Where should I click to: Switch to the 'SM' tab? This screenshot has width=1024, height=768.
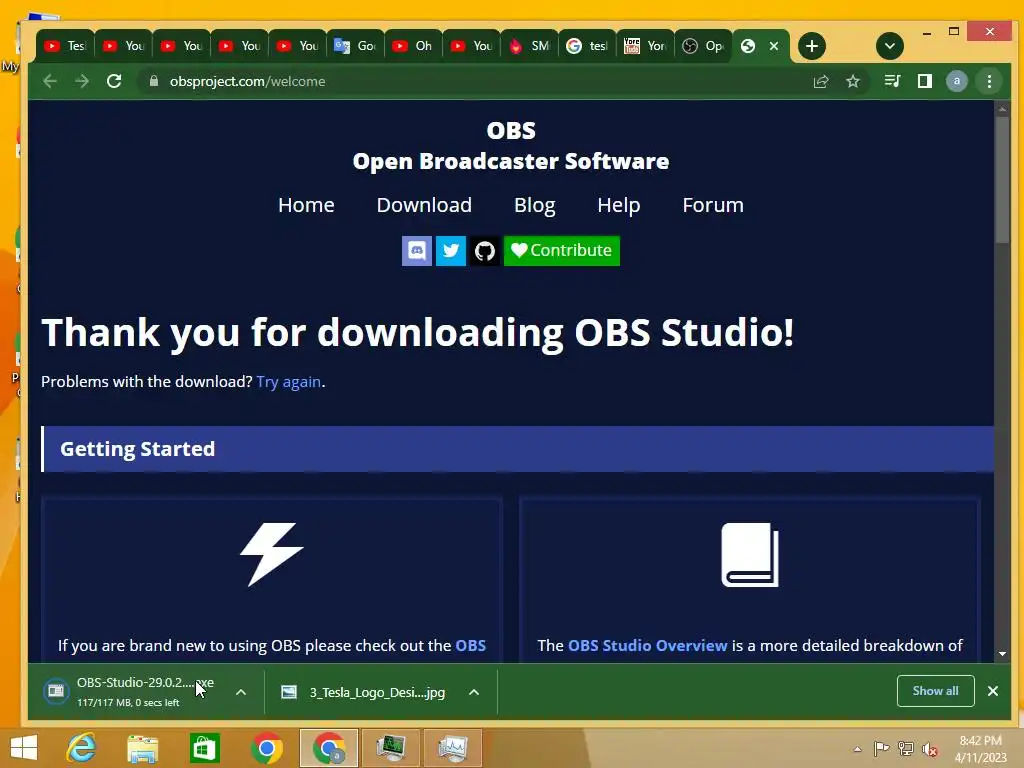click(x=530, y=46)
